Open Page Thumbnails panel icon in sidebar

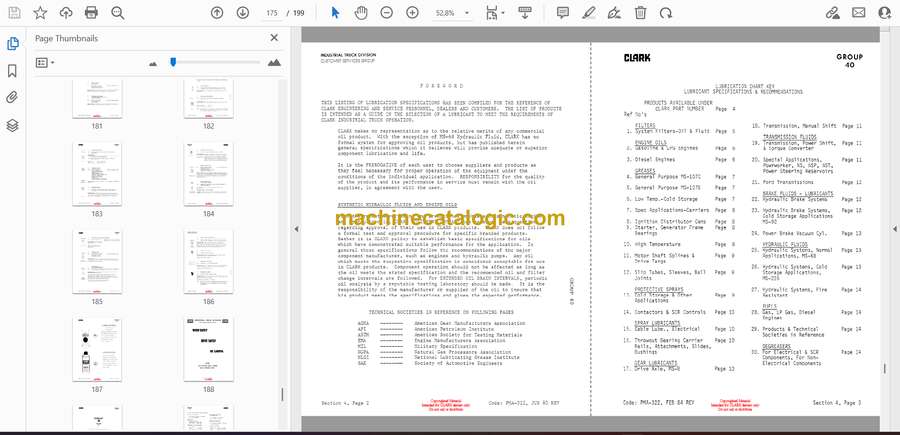coord(12,44)
